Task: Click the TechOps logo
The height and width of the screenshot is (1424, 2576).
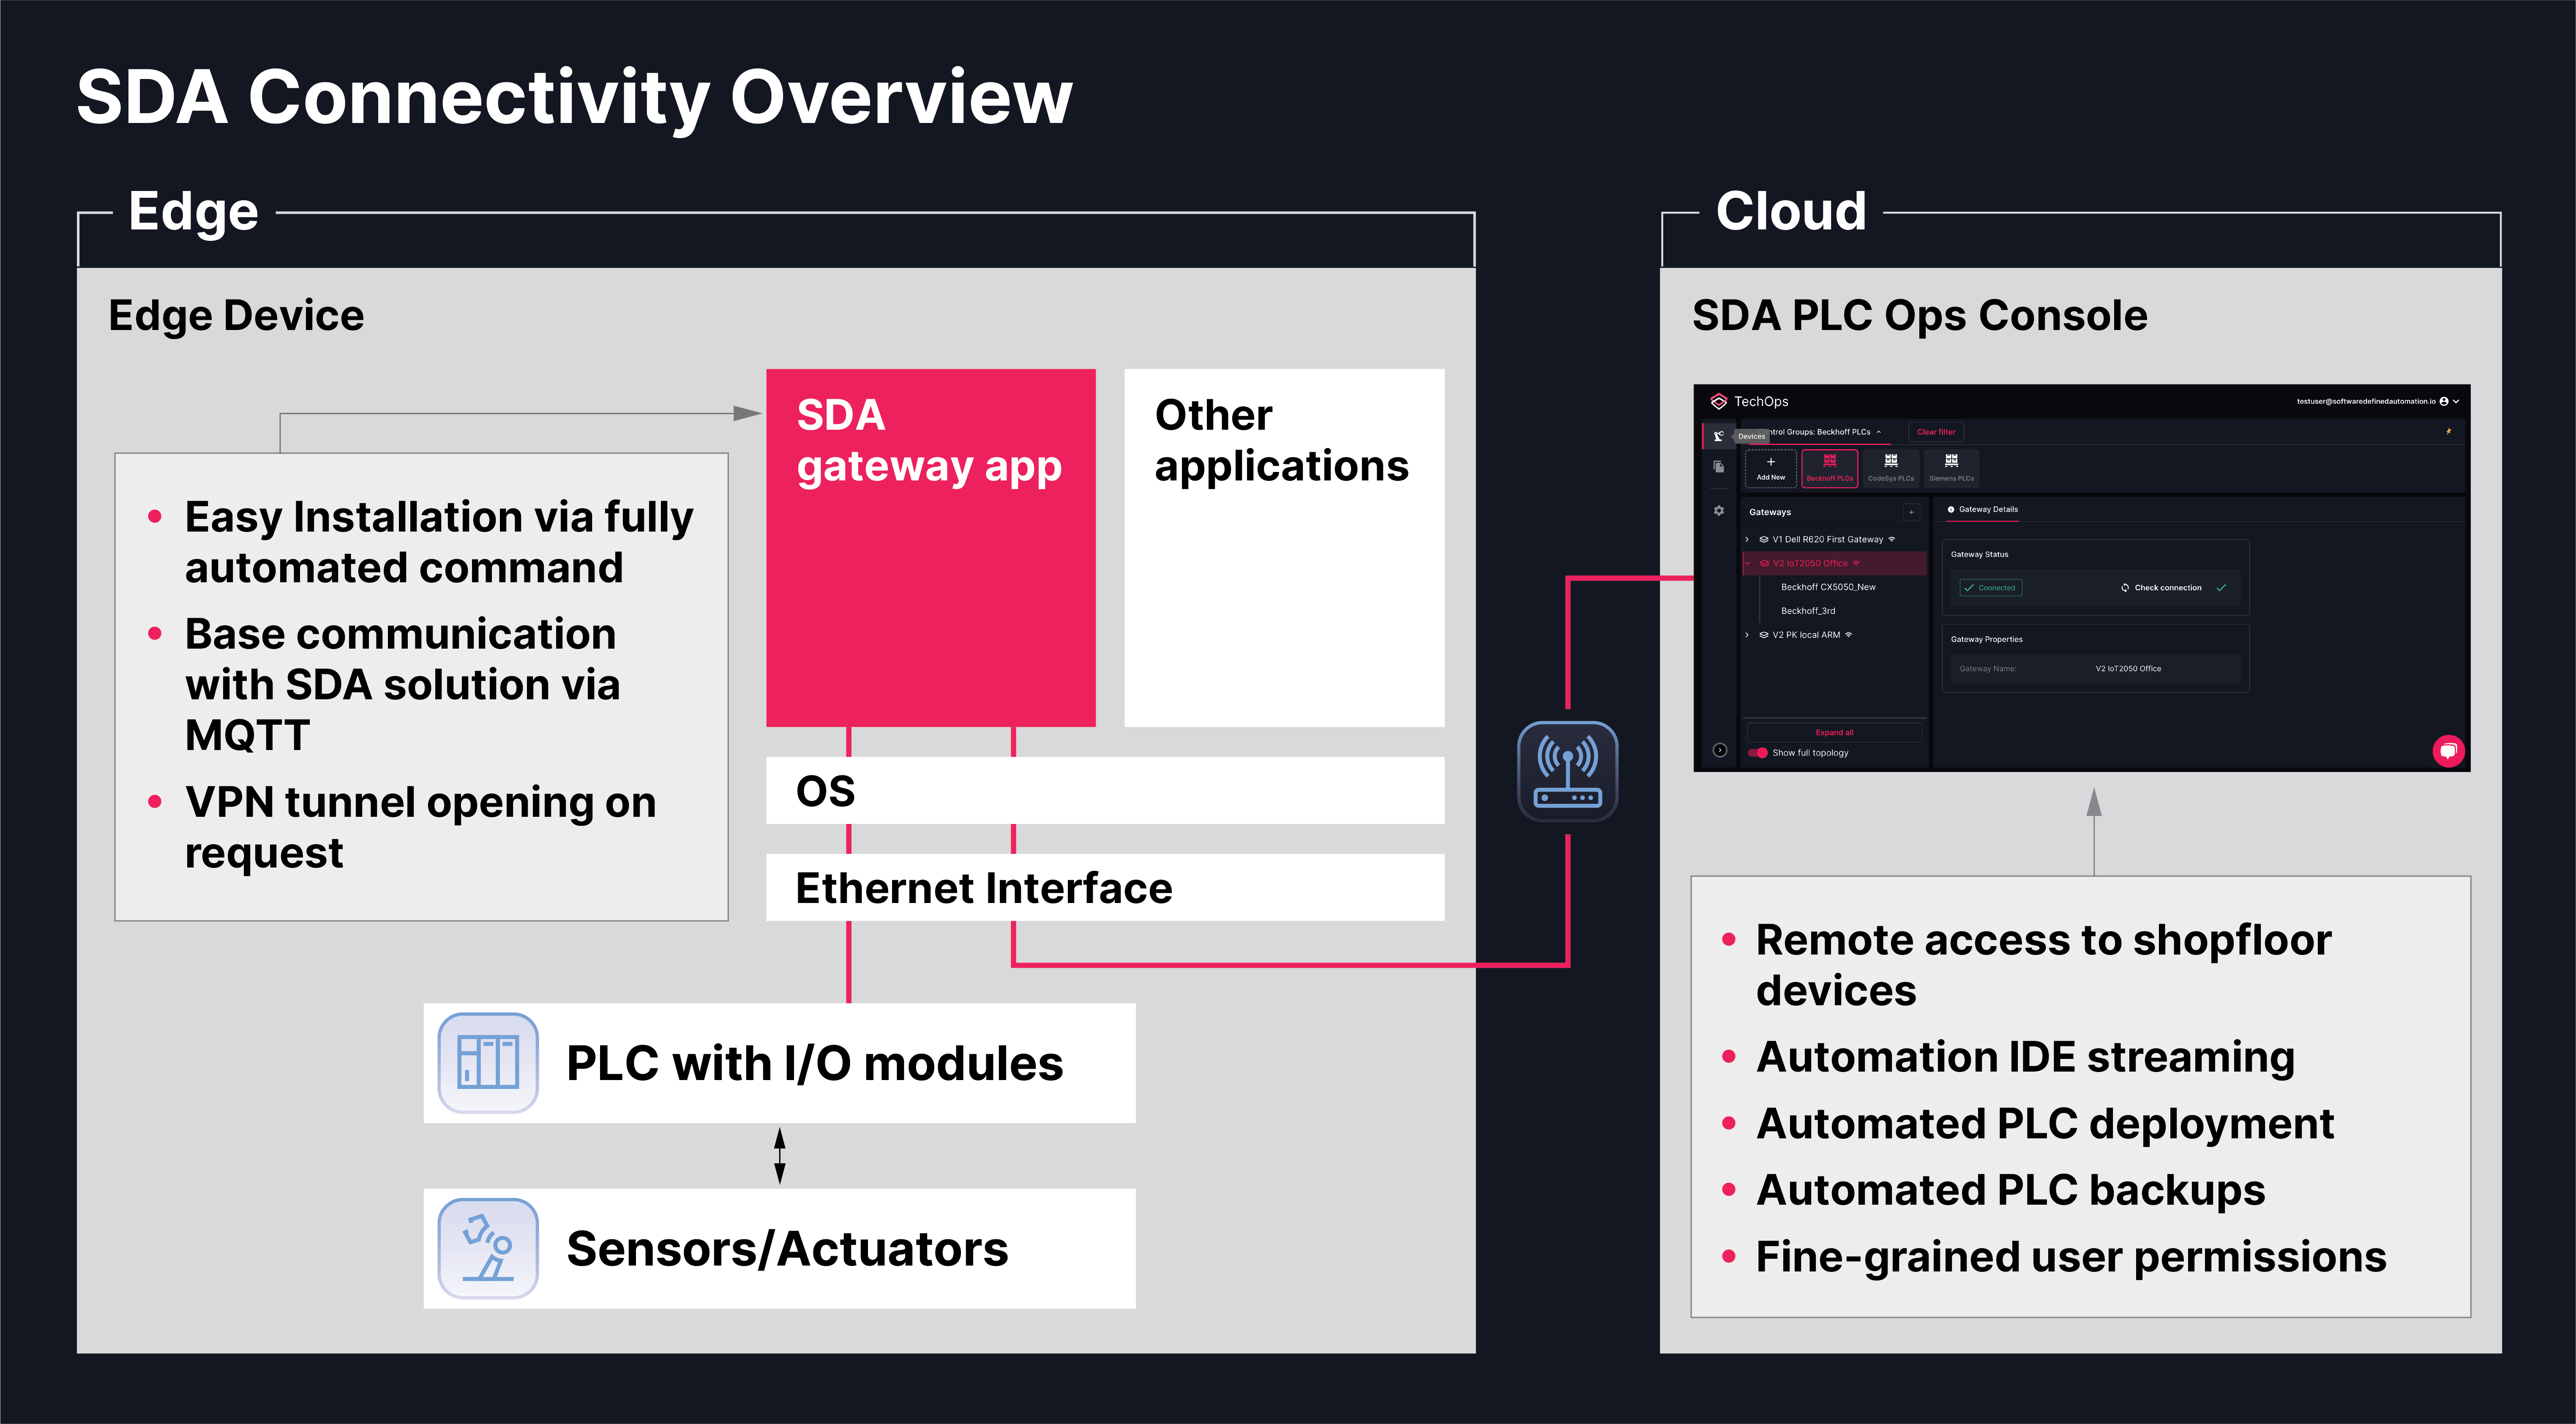Action: [1718, 401]
